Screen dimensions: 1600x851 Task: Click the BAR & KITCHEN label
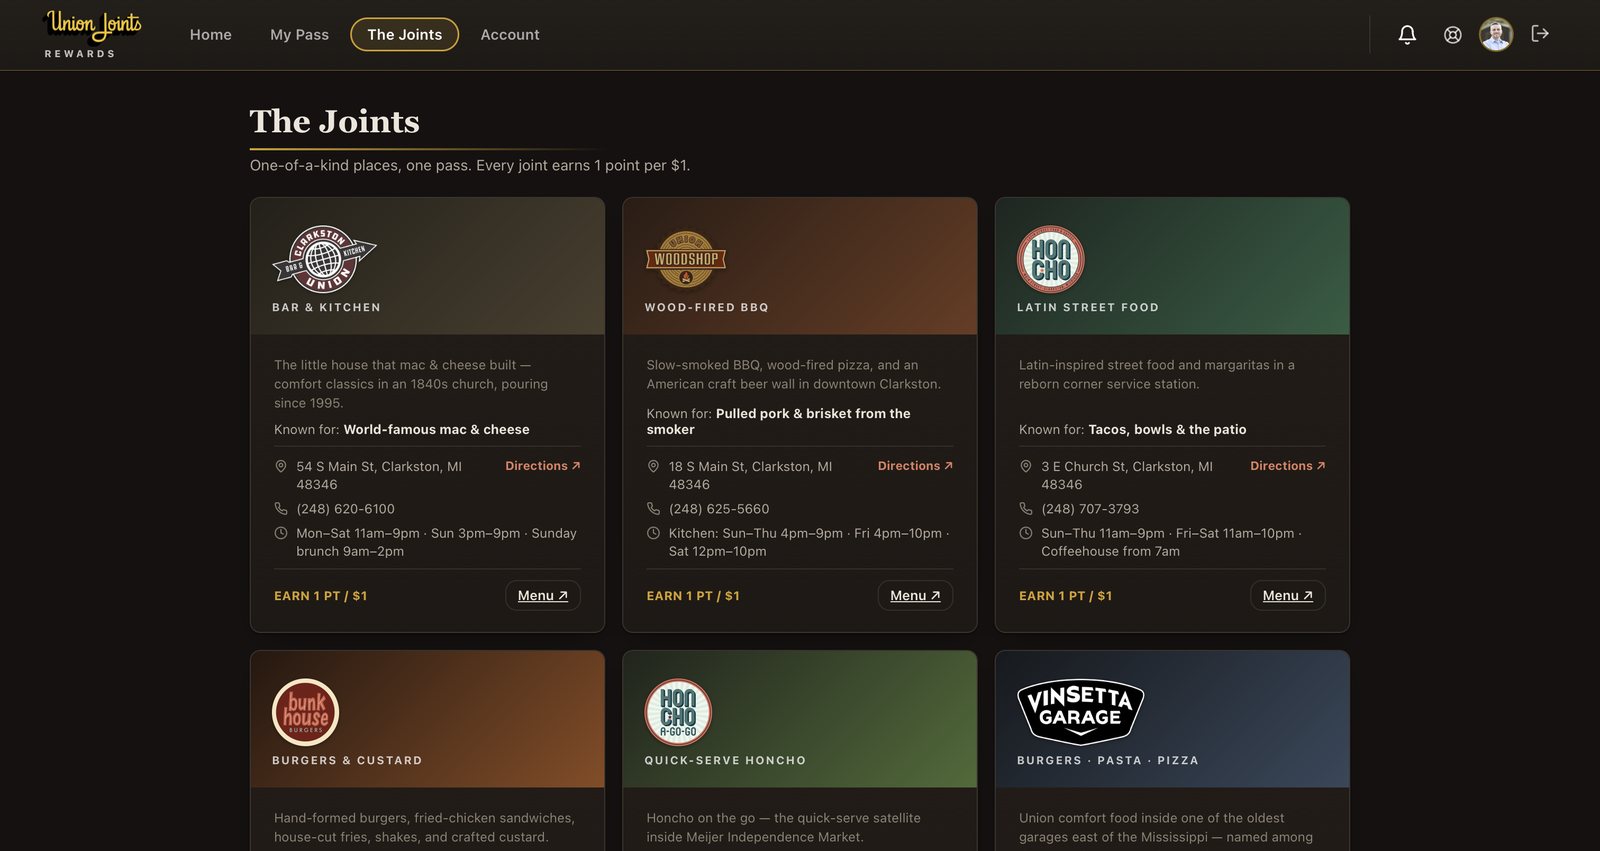tap(327, 308)
